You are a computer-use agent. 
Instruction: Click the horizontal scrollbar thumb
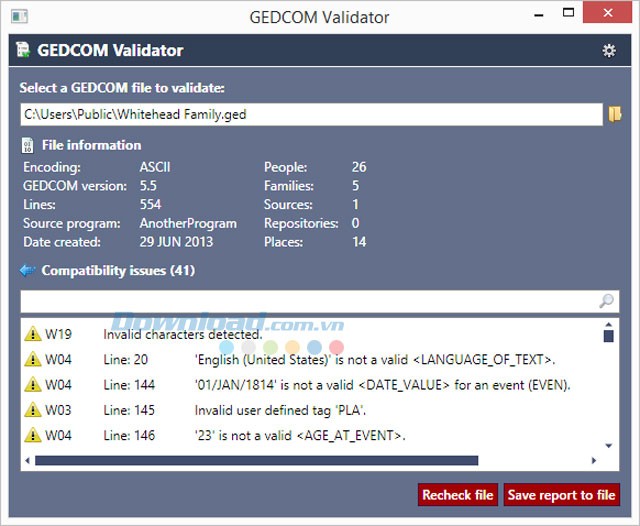coord(256,461)
